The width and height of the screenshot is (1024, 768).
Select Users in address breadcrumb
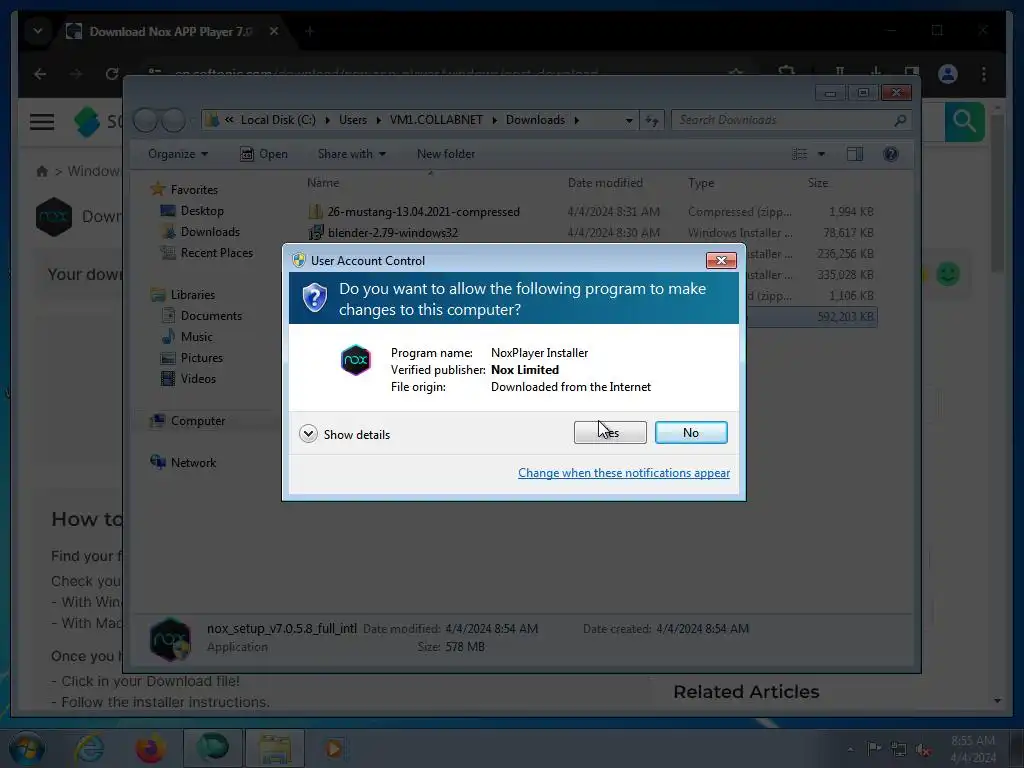tap(353, 120)
